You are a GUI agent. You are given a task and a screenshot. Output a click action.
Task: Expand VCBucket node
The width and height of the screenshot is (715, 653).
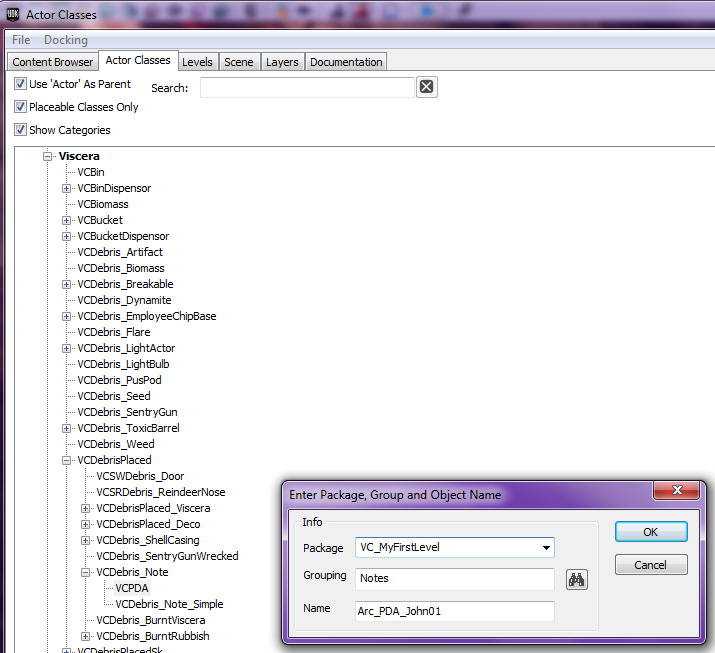click(x=67, y=220)
